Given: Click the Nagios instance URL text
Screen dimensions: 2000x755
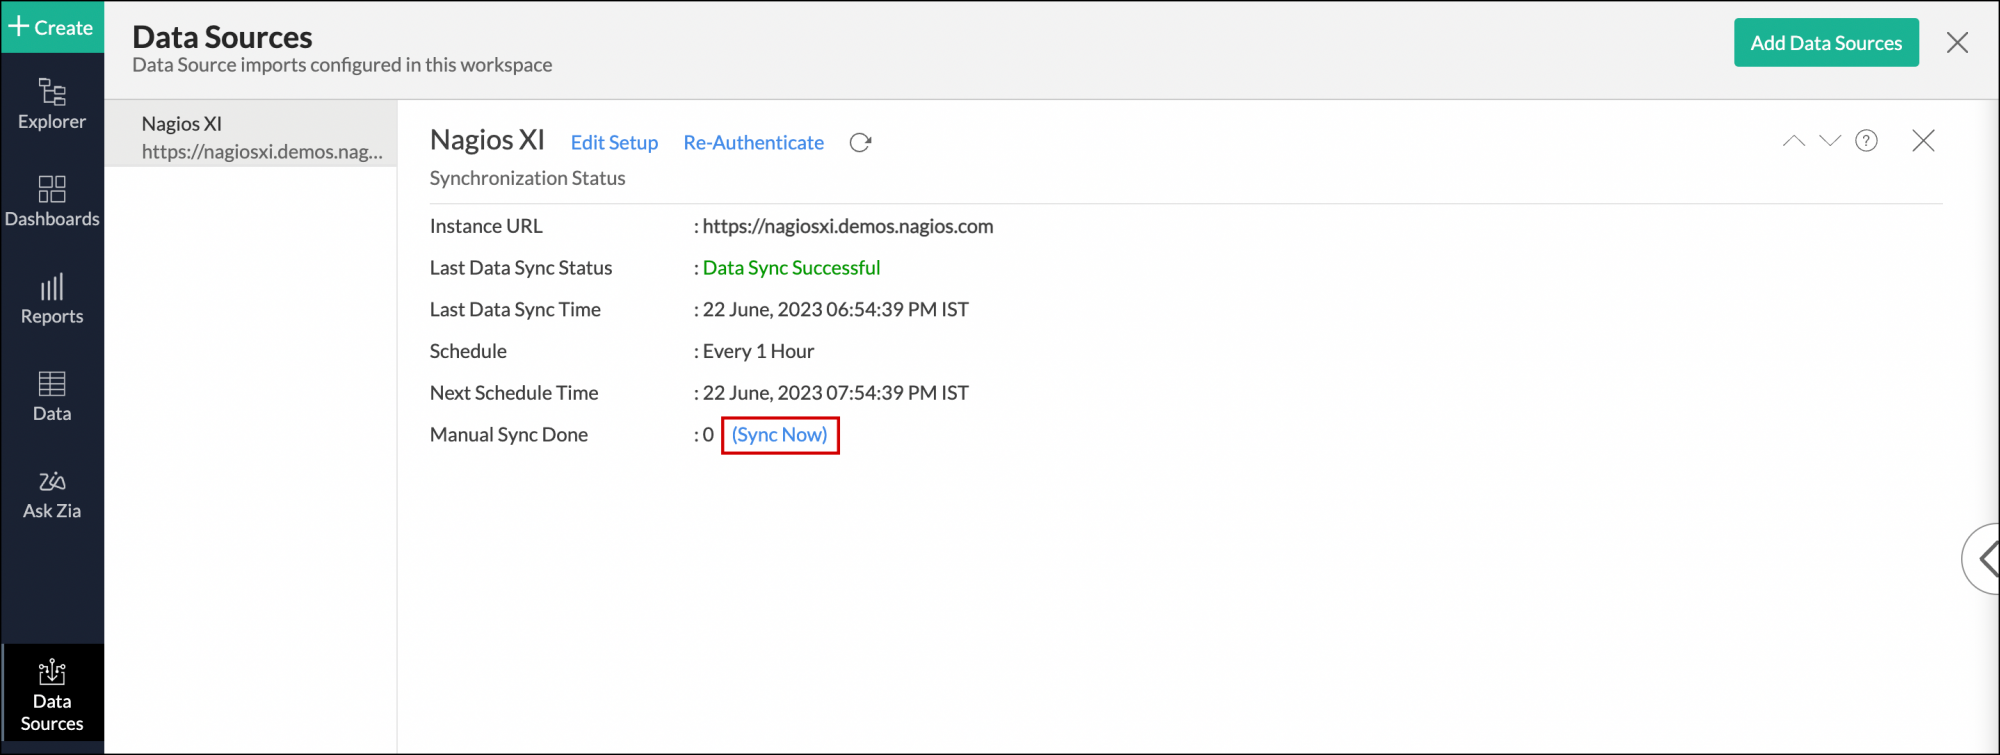Looking at the screenshot, I should [x=847, y=226].
